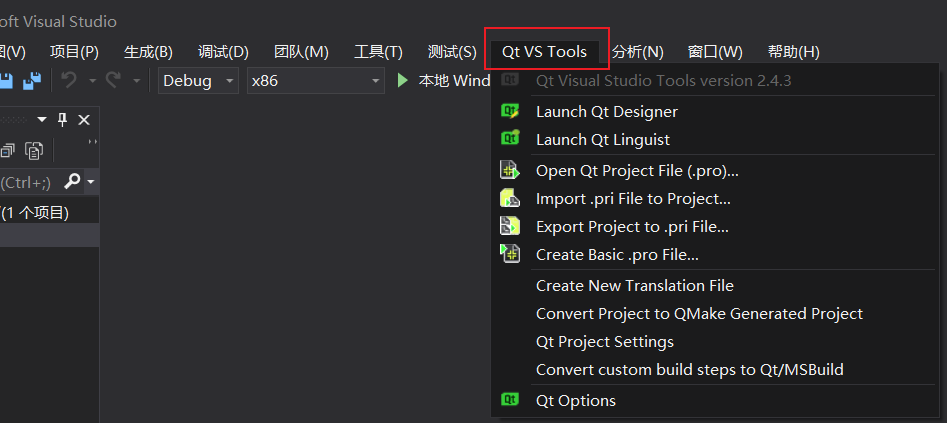Click the Import .pri File icon

coord(510,198)
